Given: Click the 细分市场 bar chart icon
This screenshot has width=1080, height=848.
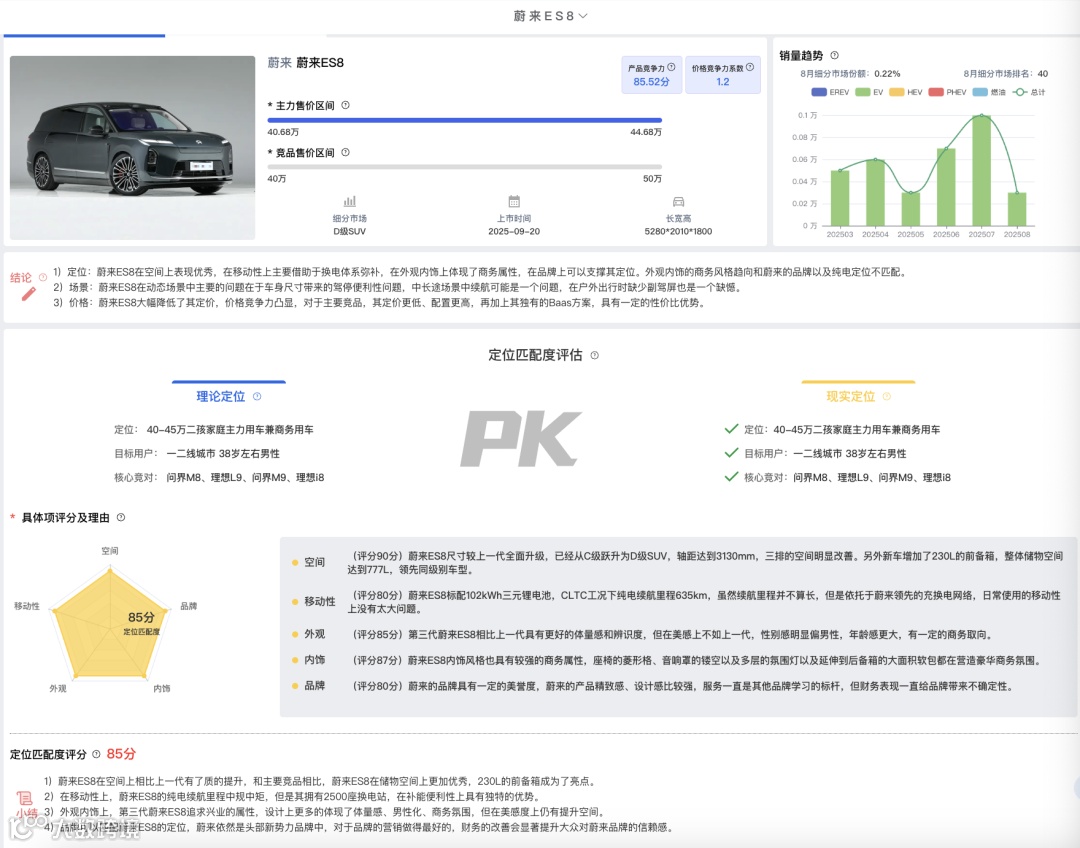Looking at the screenshot, I should click(x=350, y=201).
